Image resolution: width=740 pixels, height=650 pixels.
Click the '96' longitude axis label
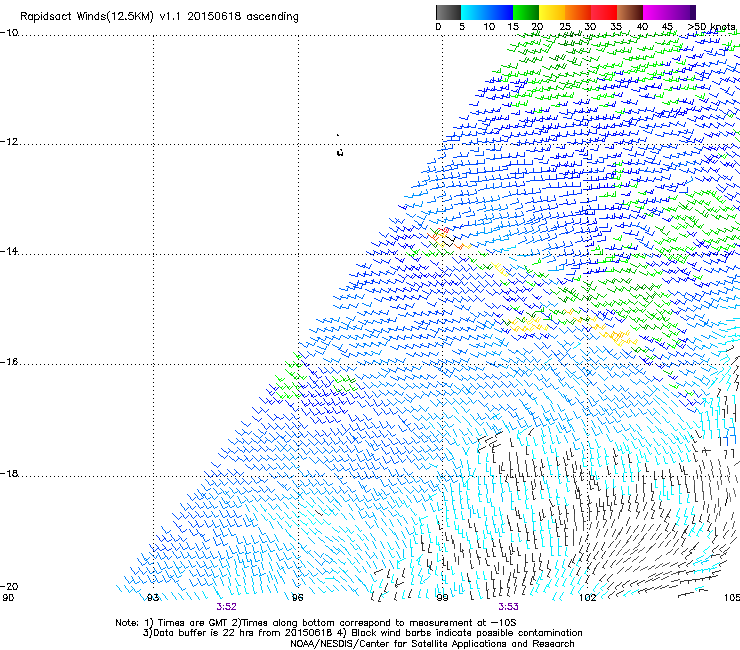tap(297, 598)
